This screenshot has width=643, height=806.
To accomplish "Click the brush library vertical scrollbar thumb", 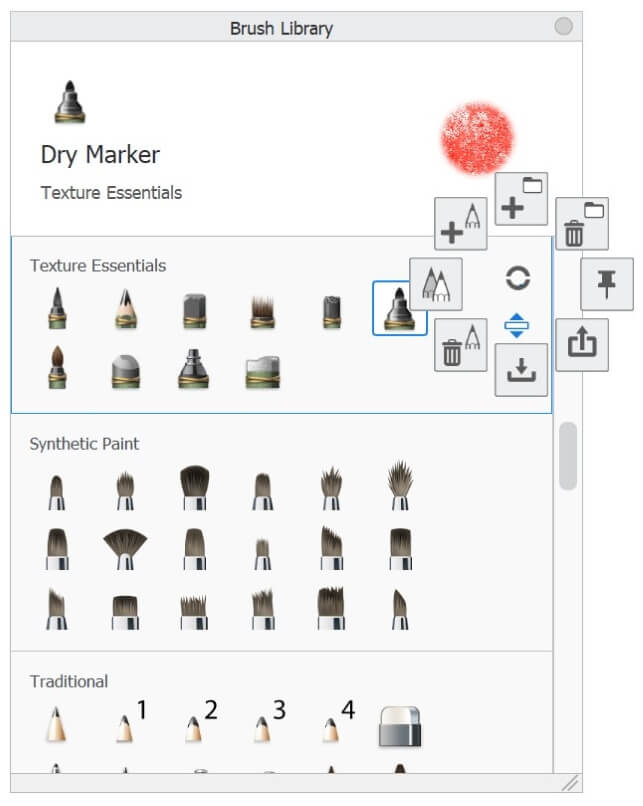I will pyautogui.click(x=567, y=456).
